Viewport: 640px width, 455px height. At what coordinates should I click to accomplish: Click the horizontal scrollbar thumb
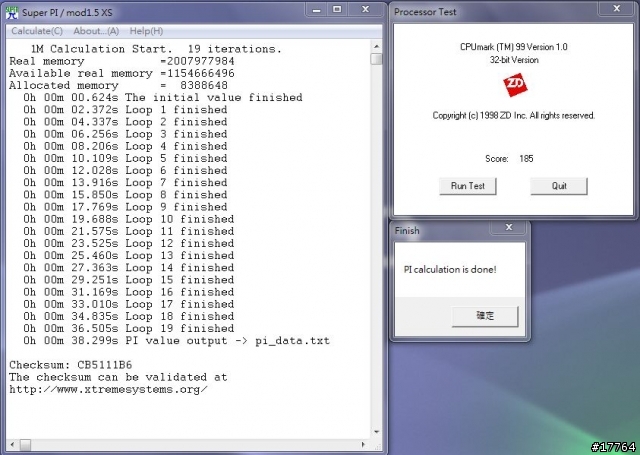[25, 445]
